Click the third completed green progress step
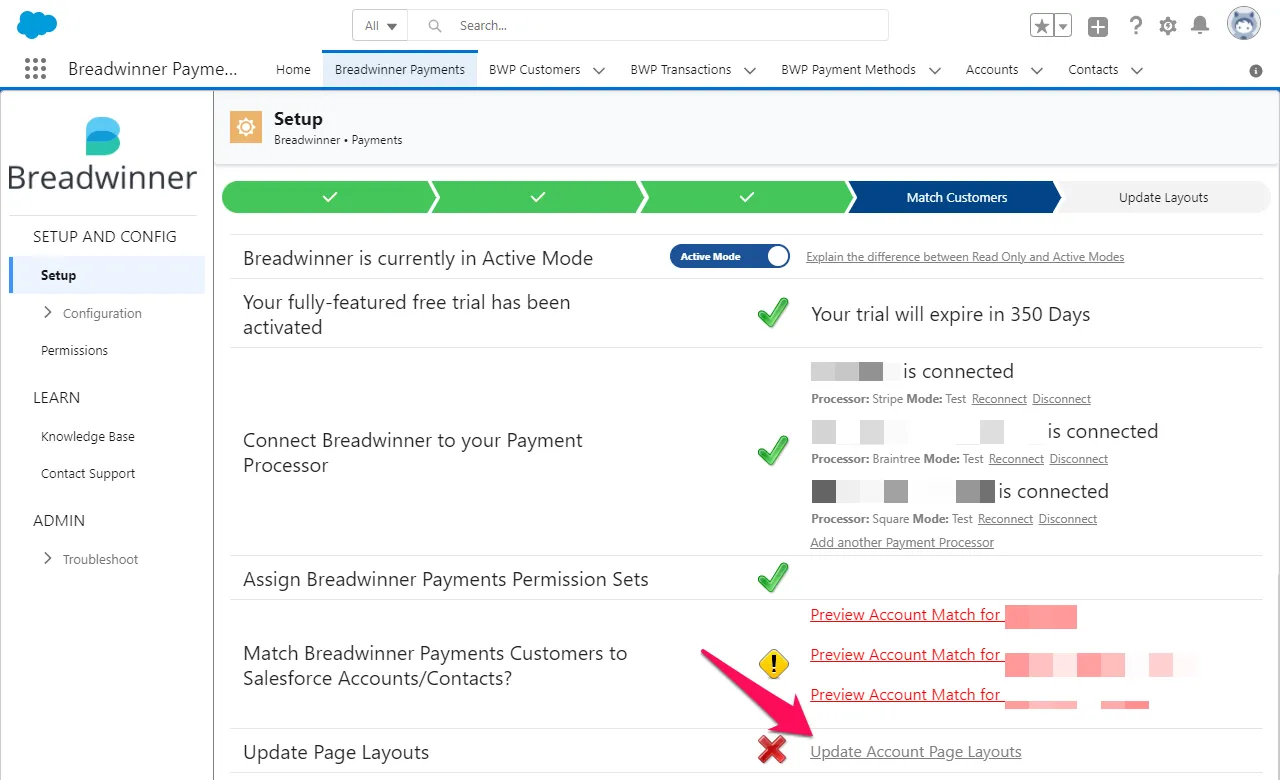Viewport: 1280px width, 780px height. coord(746,198)
